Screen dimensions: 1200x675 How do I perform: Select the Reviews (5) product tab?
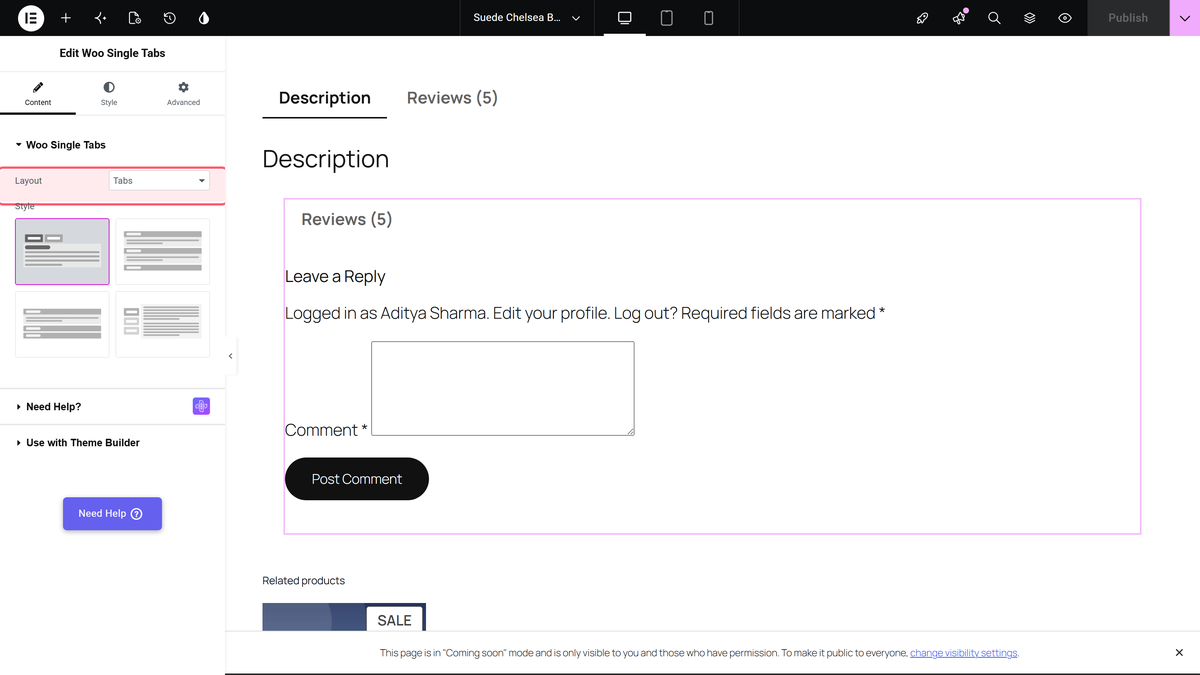point(452,98)
